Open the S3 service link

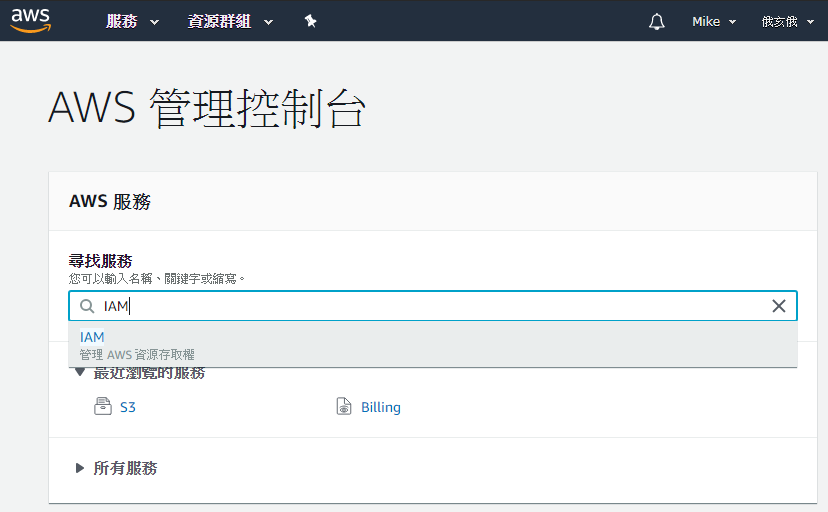128,407
